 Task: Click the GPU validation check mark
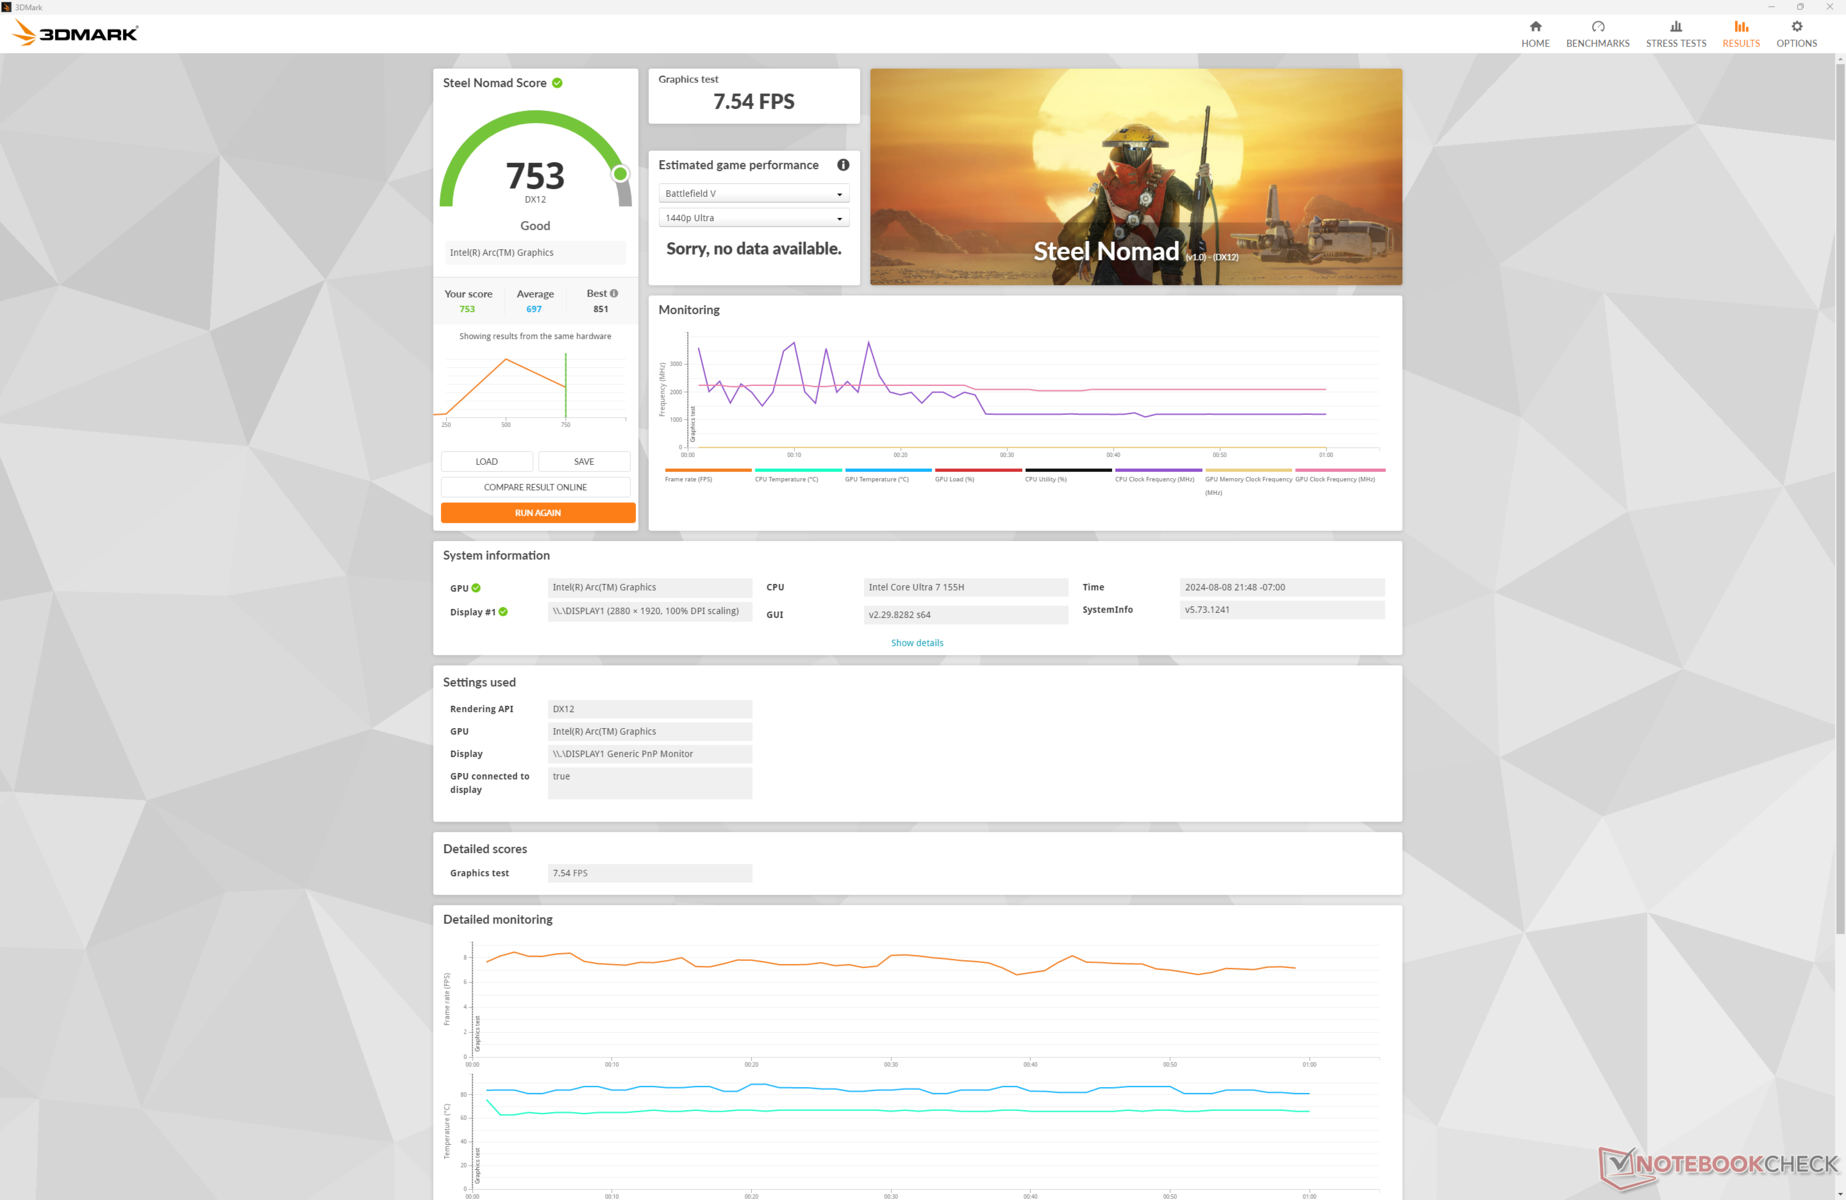click(476, 588)
